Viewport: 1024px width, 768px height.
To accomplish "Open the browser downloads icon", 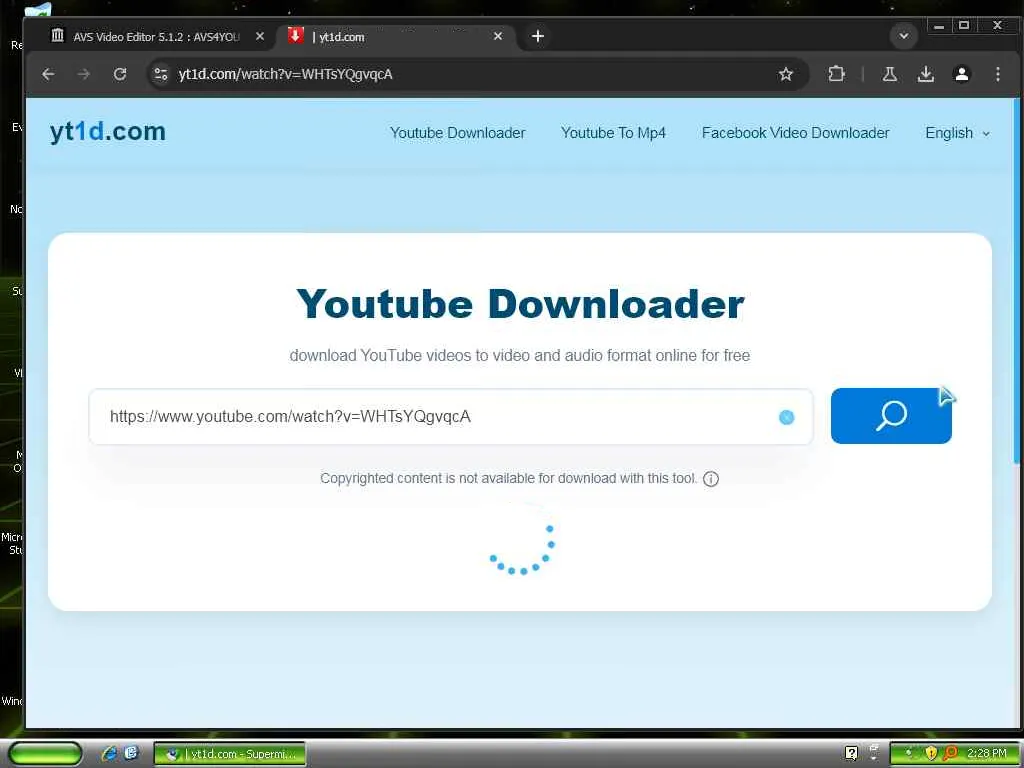I will (x=925, y=74).
